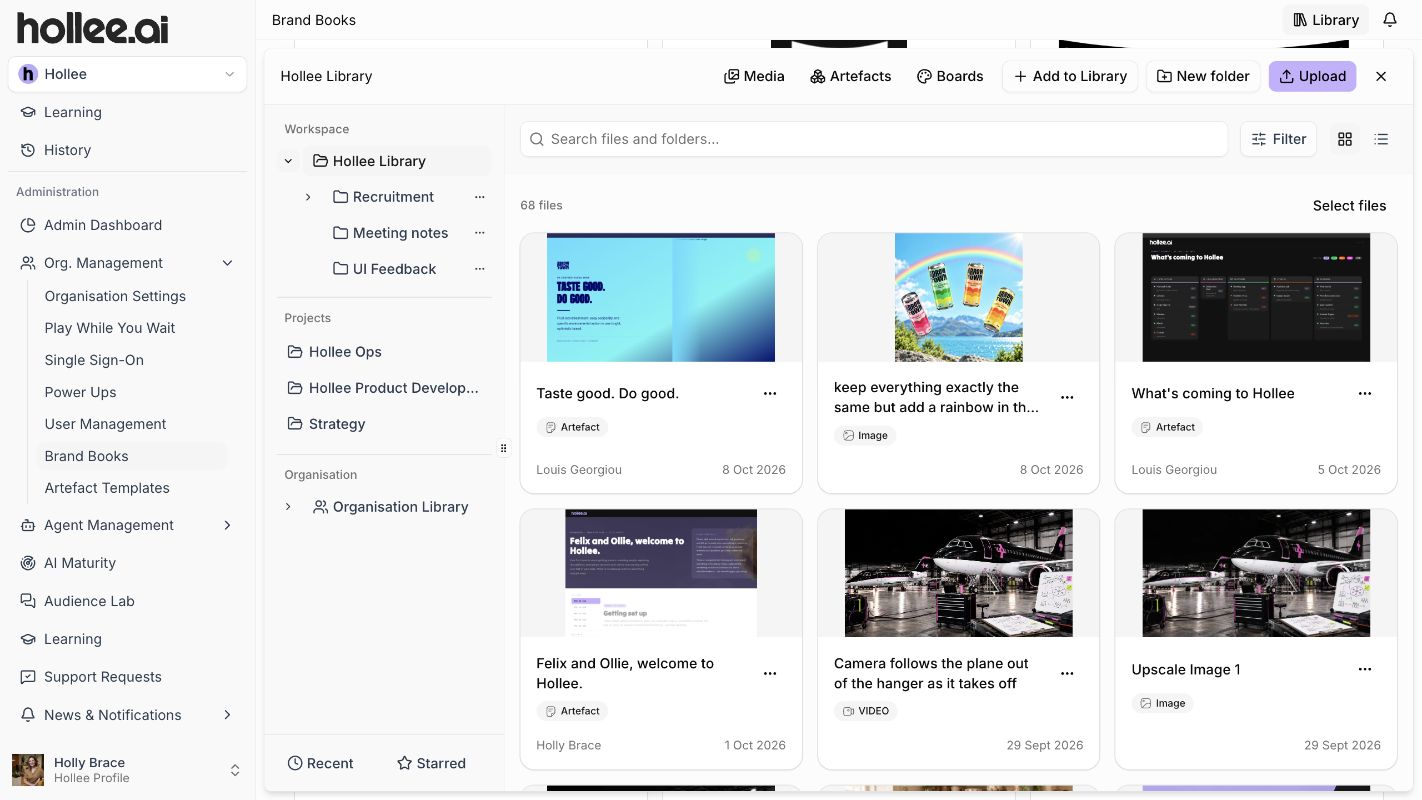Click Add to Library button

(x=1070, y=76)
